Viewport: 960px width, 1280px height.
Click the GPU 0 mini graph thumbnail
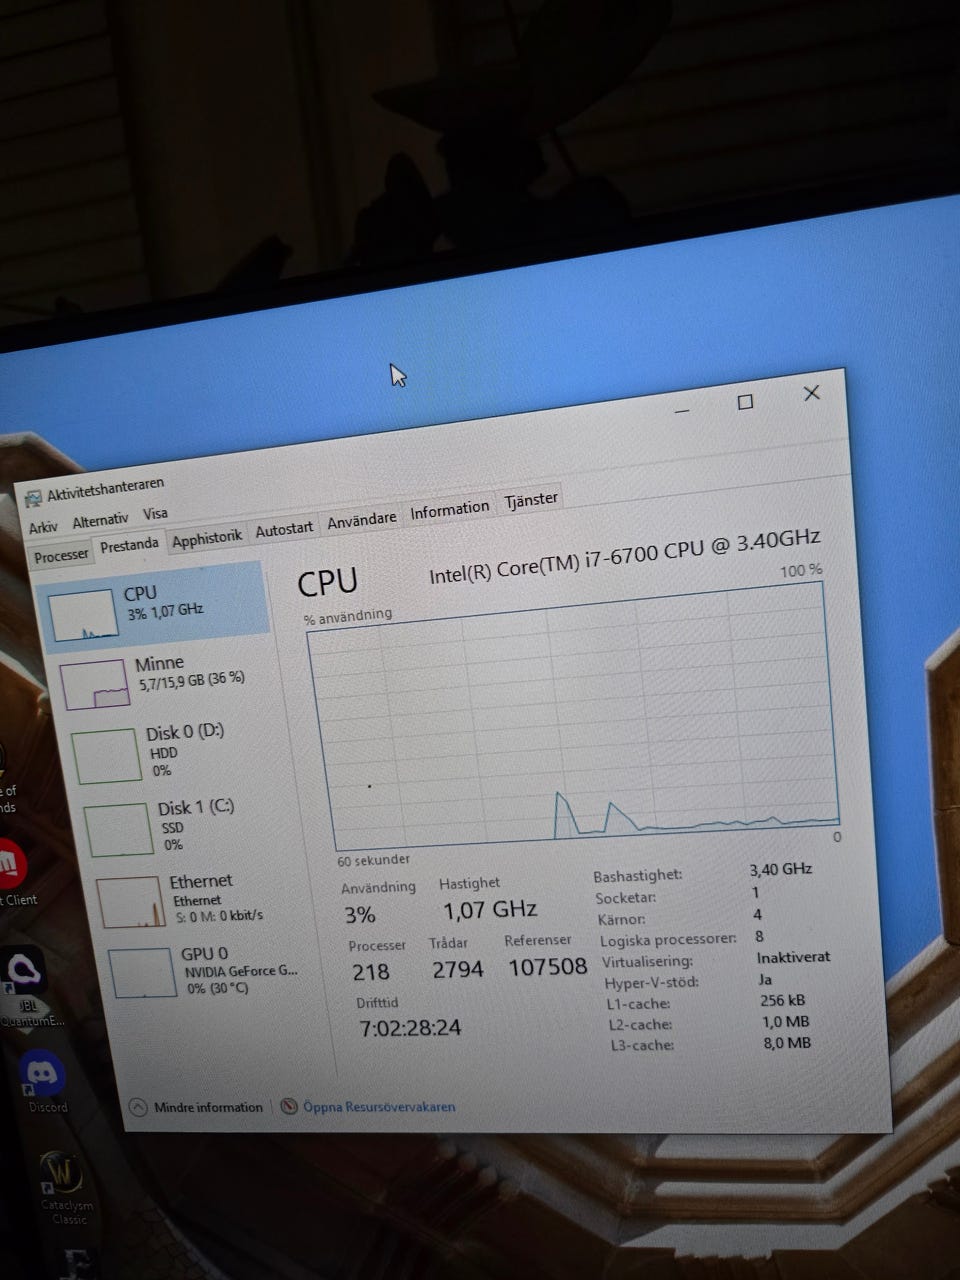click(x=142, y=974)
